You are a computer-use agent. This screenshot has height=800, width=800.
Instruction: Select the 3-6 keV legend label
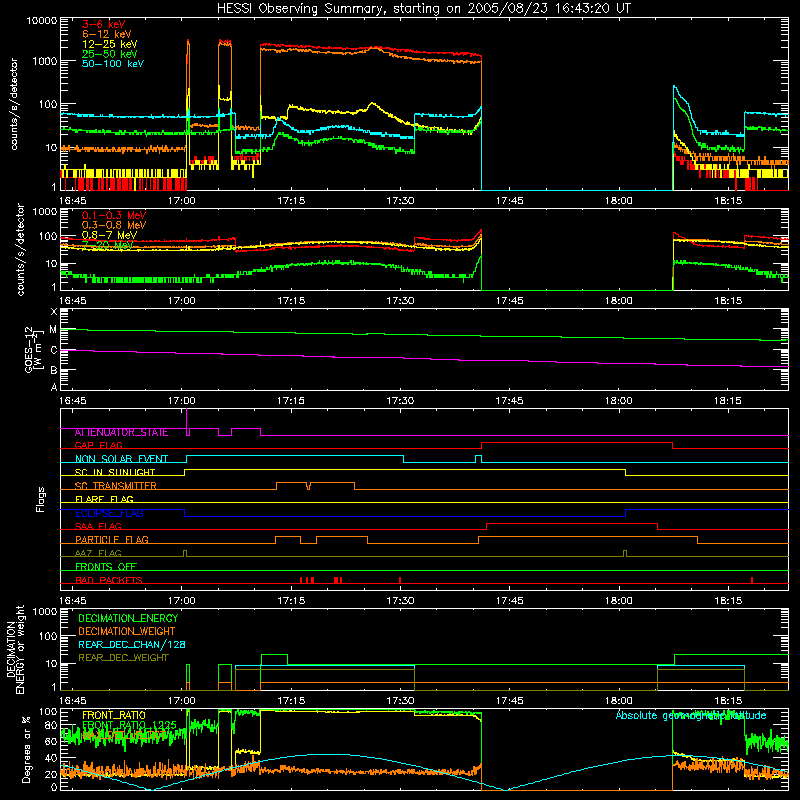[x=103, y=24]
